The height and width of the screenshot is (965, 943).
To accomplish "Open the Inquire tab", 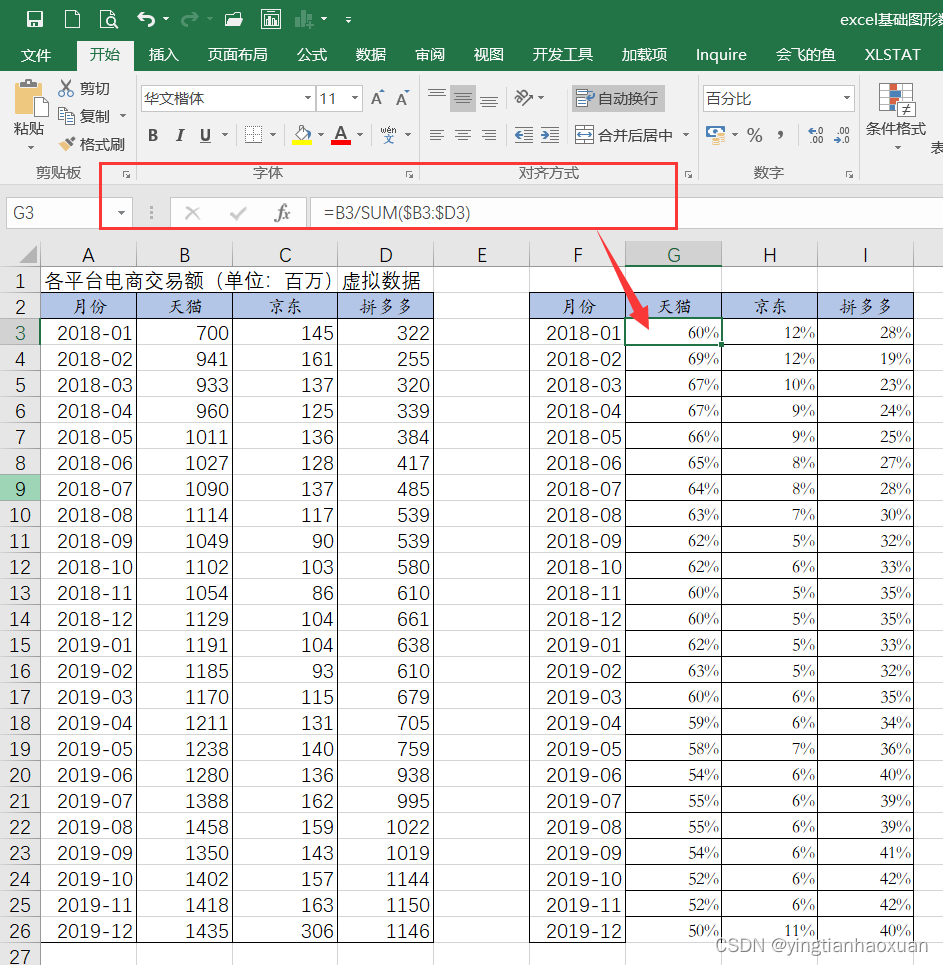I will coord(721,55).
